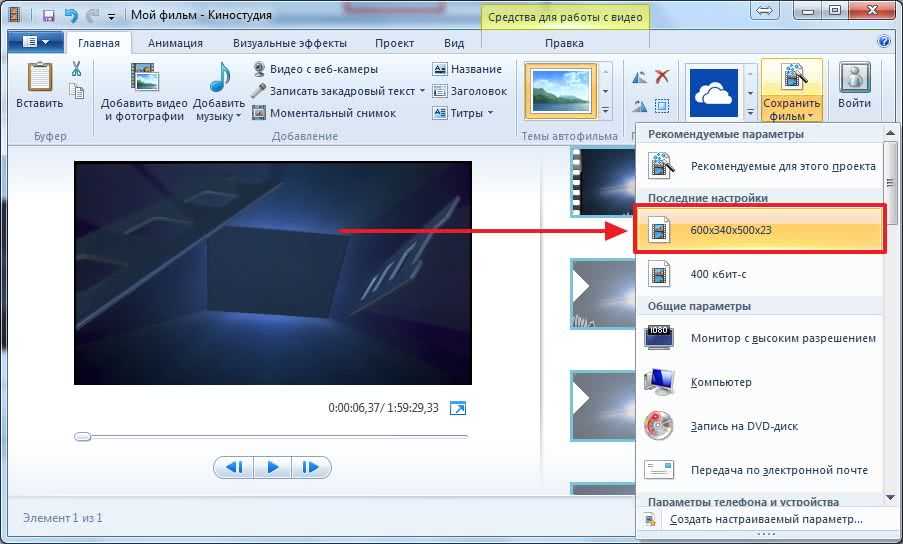Click the Copy icon in Буфер group
This screenshot has width=903, height=544.
coord(77,91)
